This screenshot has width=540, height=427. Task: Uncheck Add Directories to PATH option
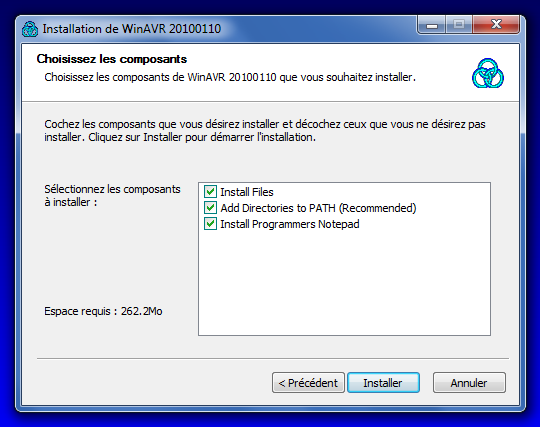point(210,208)
